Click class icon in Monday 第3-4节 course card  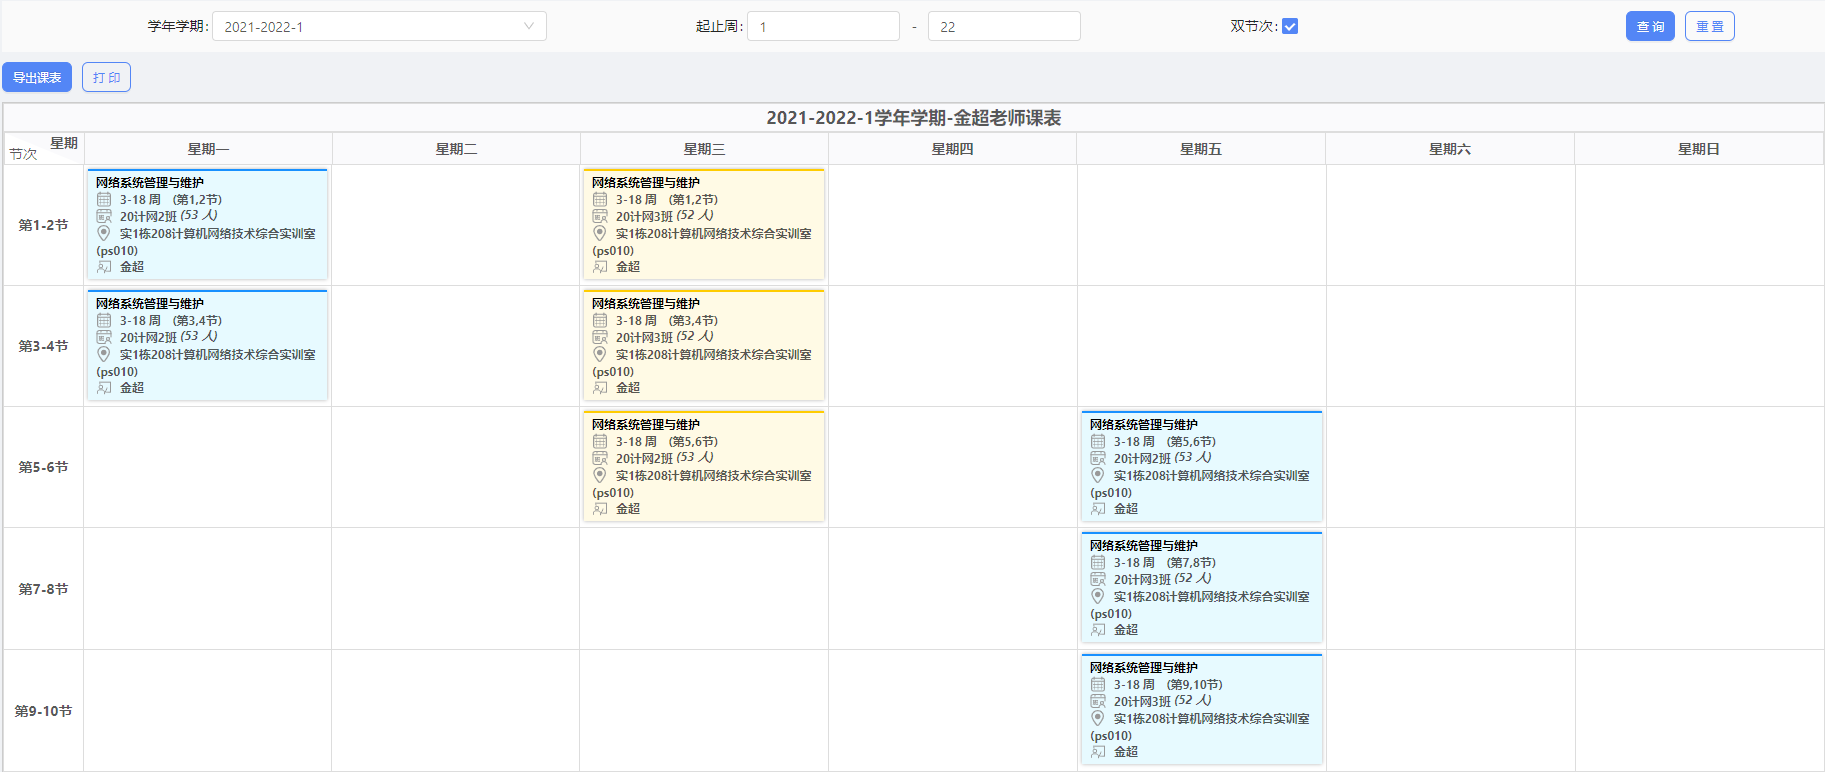(104, 337)
